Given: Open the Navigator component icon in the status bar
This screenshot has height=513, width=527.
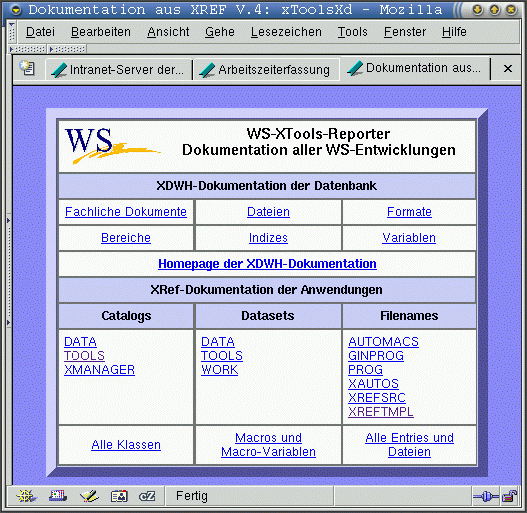Looking at the screenshot, I should coord(27,496).
